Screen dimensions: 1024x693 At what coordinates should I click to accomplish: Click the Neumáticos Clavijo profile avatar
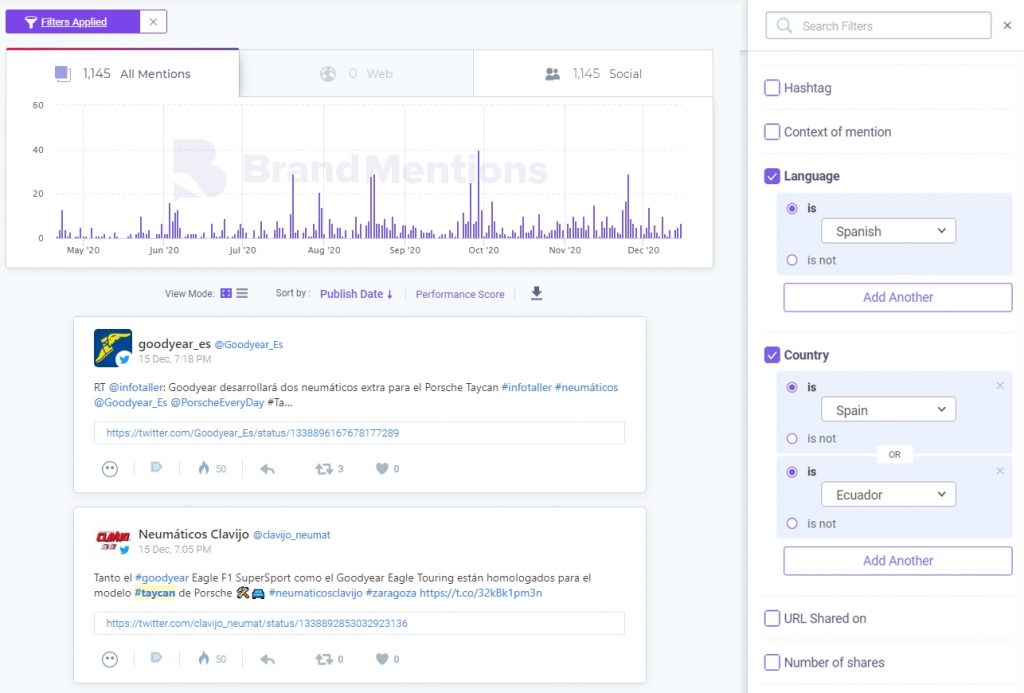[x=113, y=539]
